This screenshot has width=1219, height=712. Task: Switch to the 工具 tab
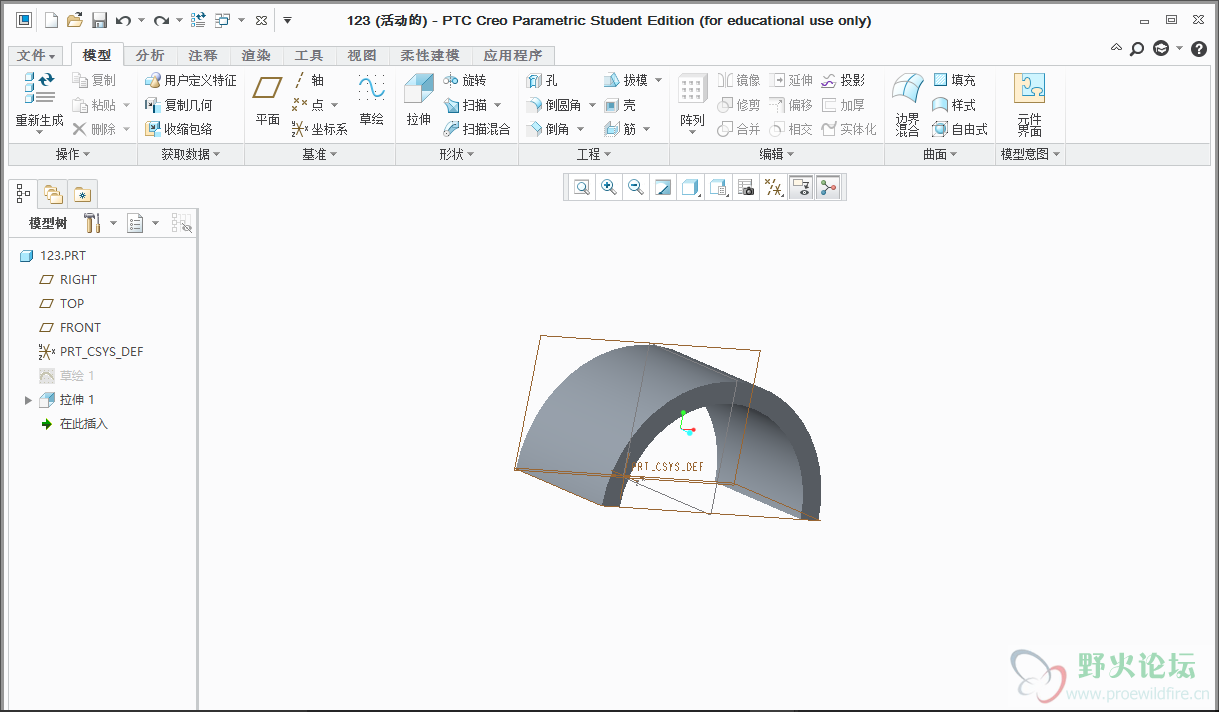pyautogui.click(x=309, y=56)
